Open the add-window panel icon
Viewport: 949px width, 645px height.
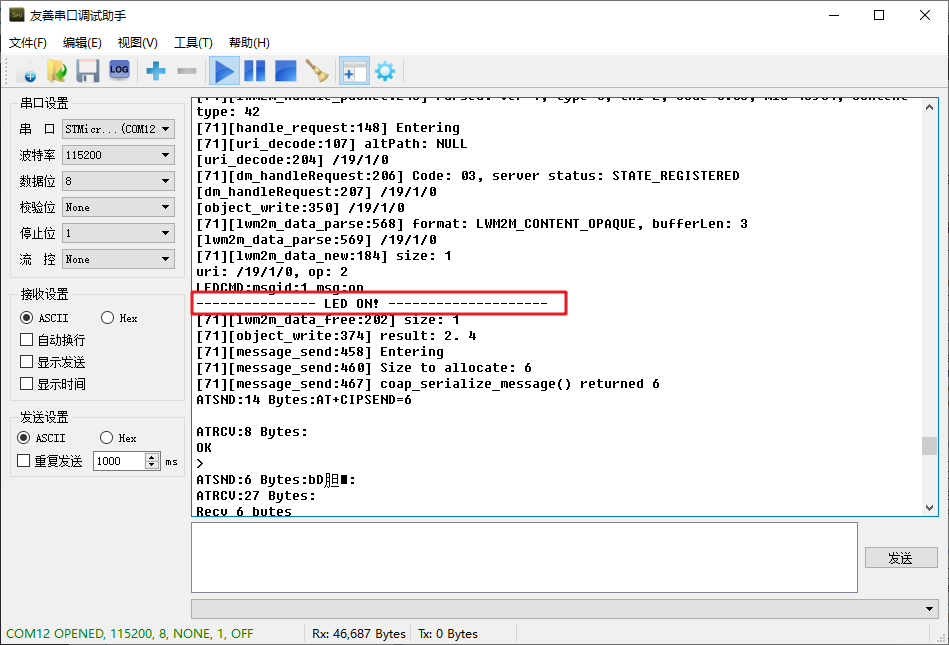[354, 71]
